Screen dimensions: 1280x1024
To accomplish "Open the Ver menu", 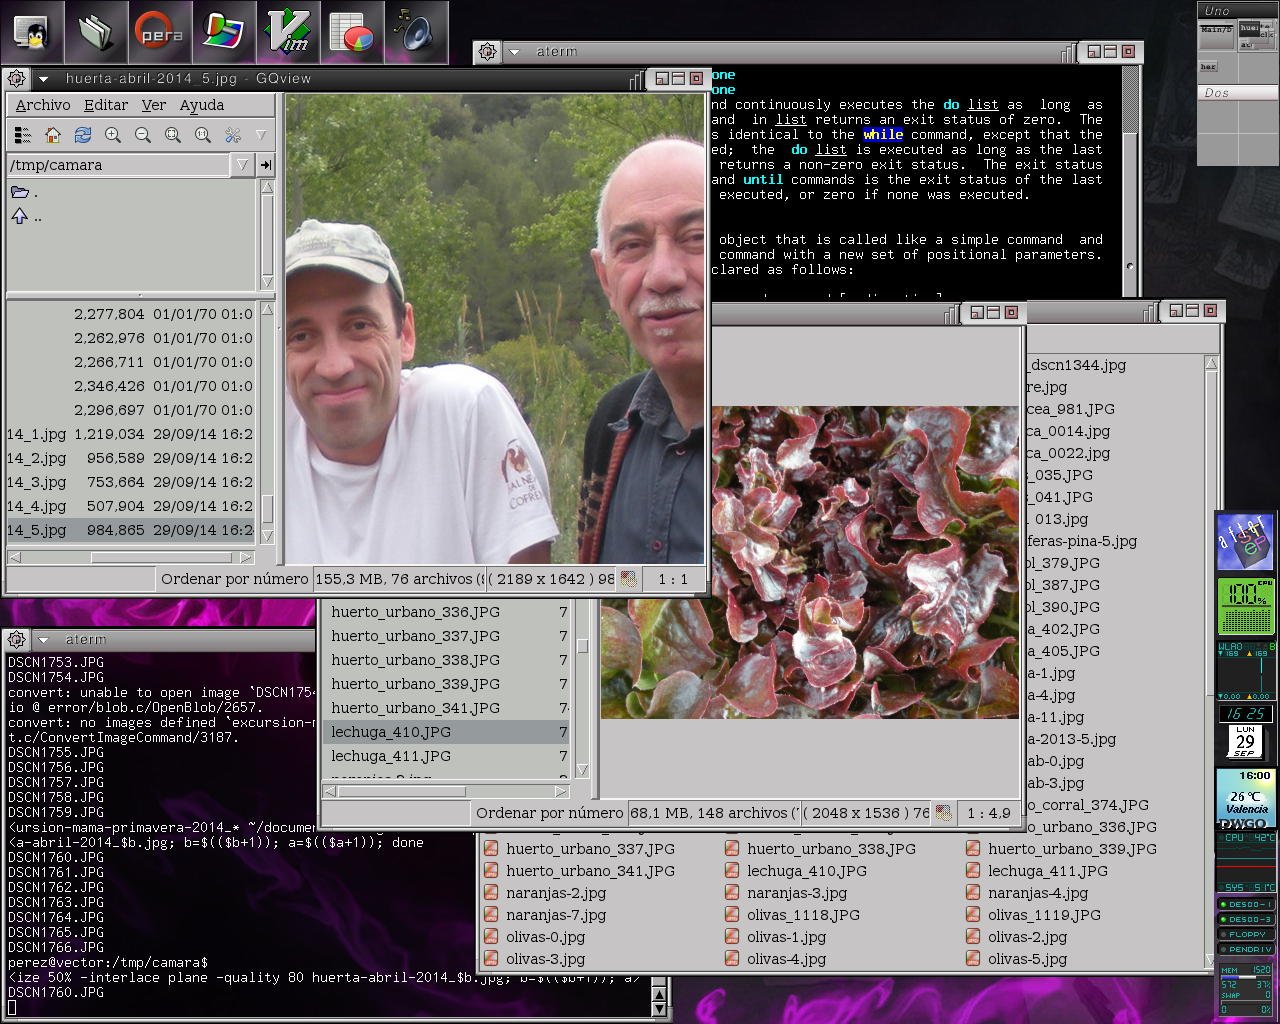I will coord(154,105).
